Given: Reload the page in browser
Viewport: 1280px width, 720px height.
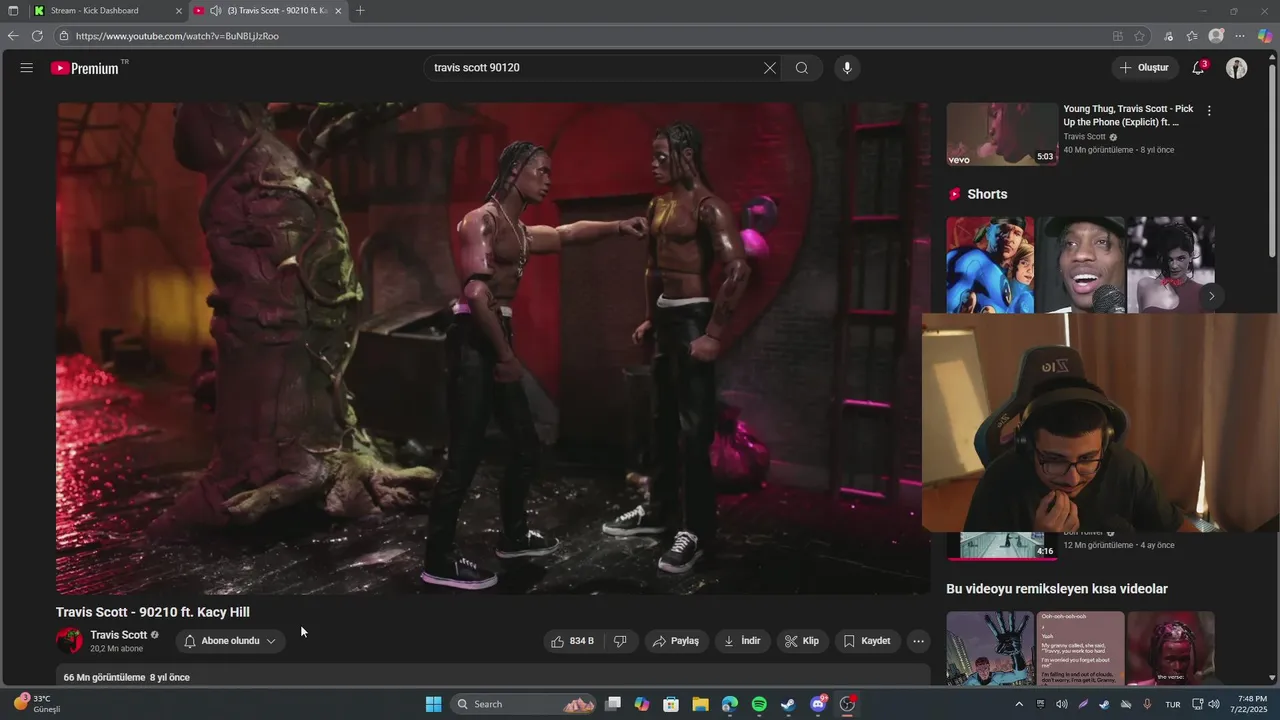Looking at the screenshot, I should (37, 36).
